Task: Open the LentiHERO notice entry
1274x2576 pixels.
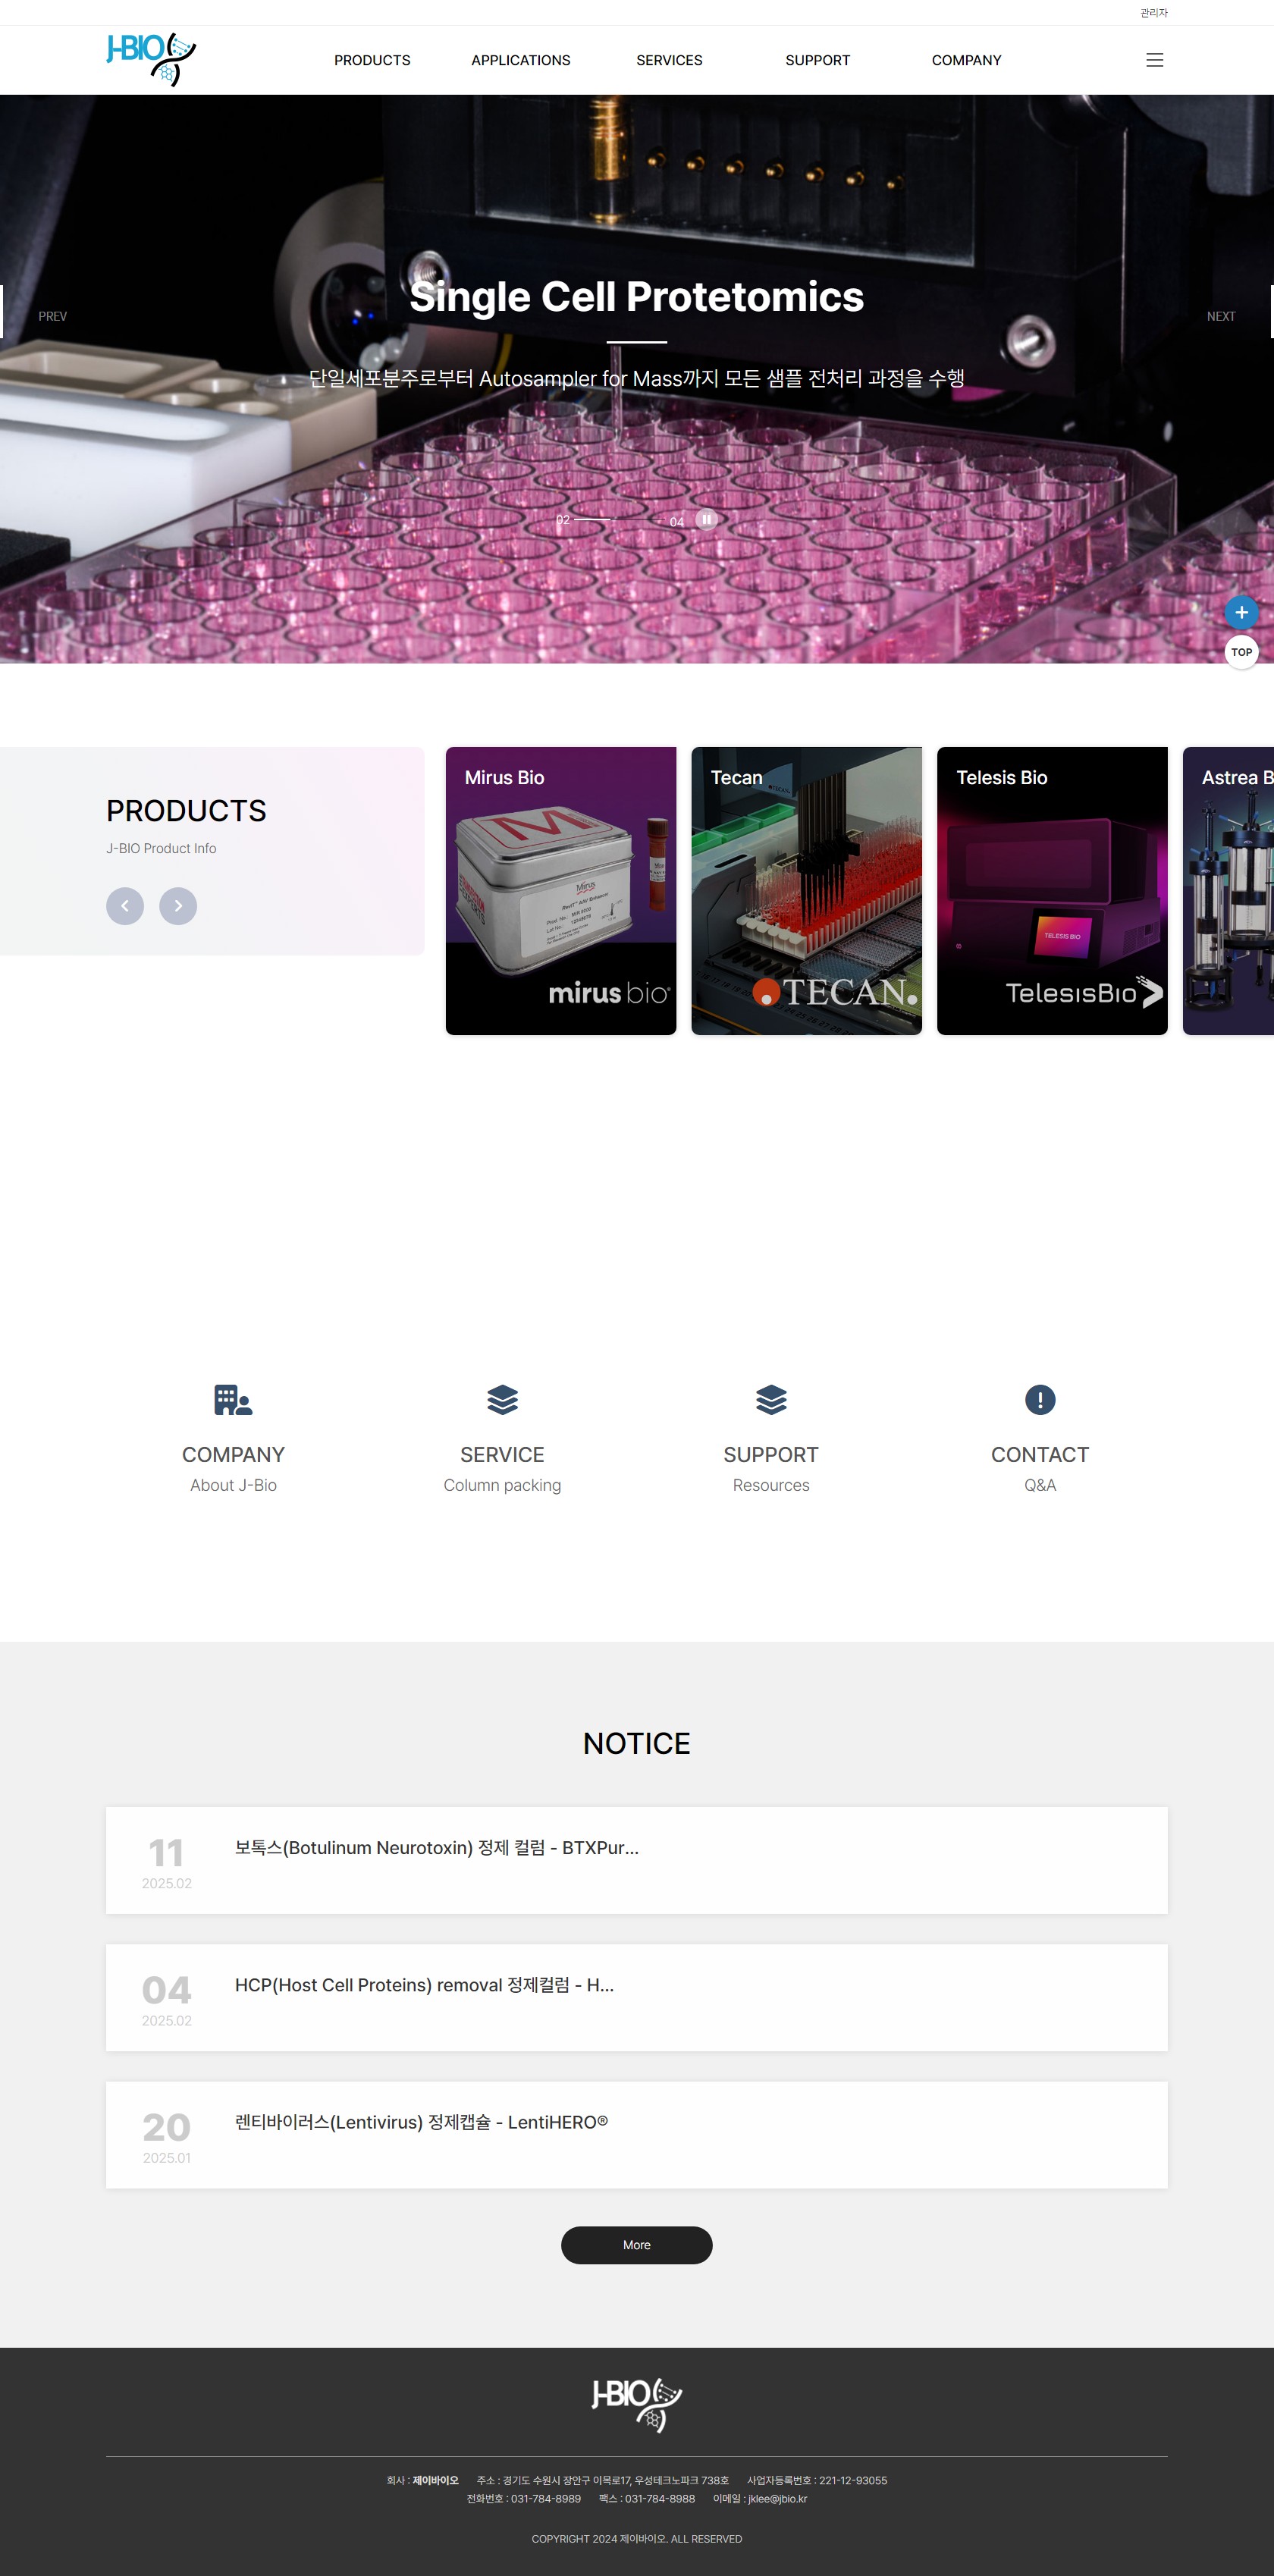Action: point(421,2122)
